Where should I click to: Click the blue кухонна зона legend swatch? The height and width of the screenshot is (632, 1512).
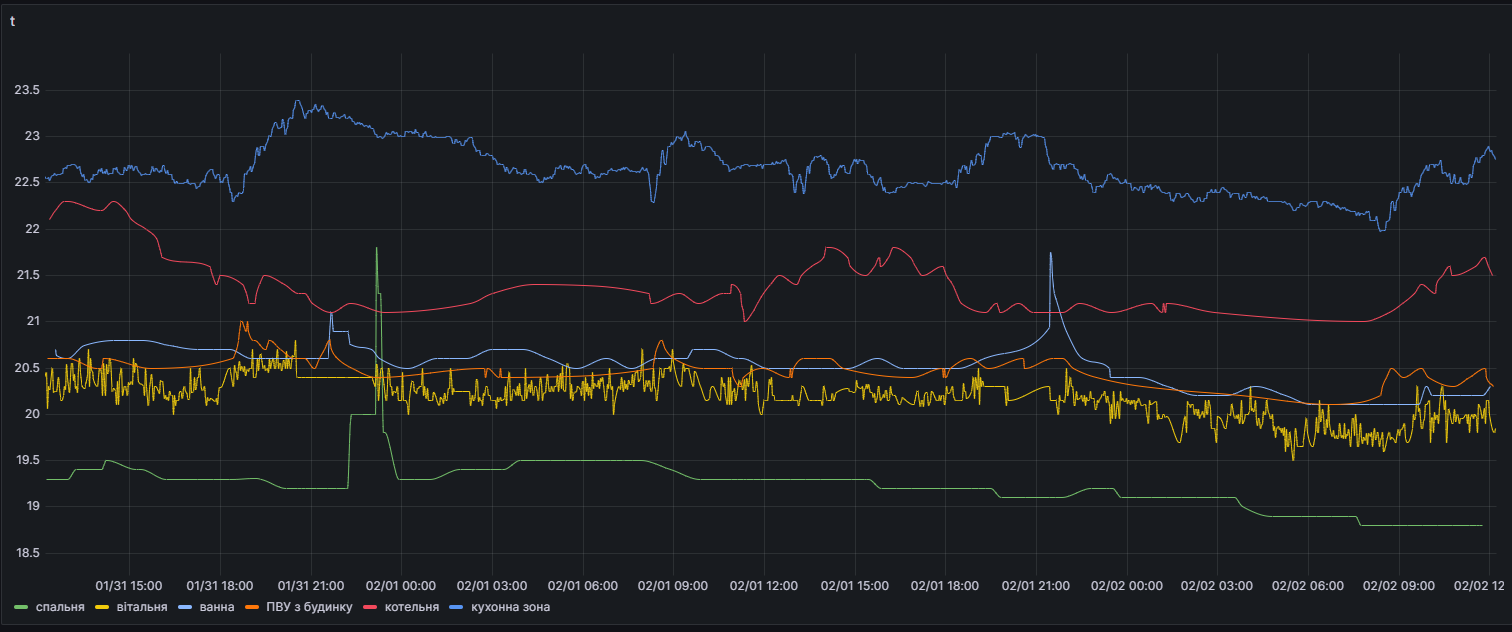(458, 607)
